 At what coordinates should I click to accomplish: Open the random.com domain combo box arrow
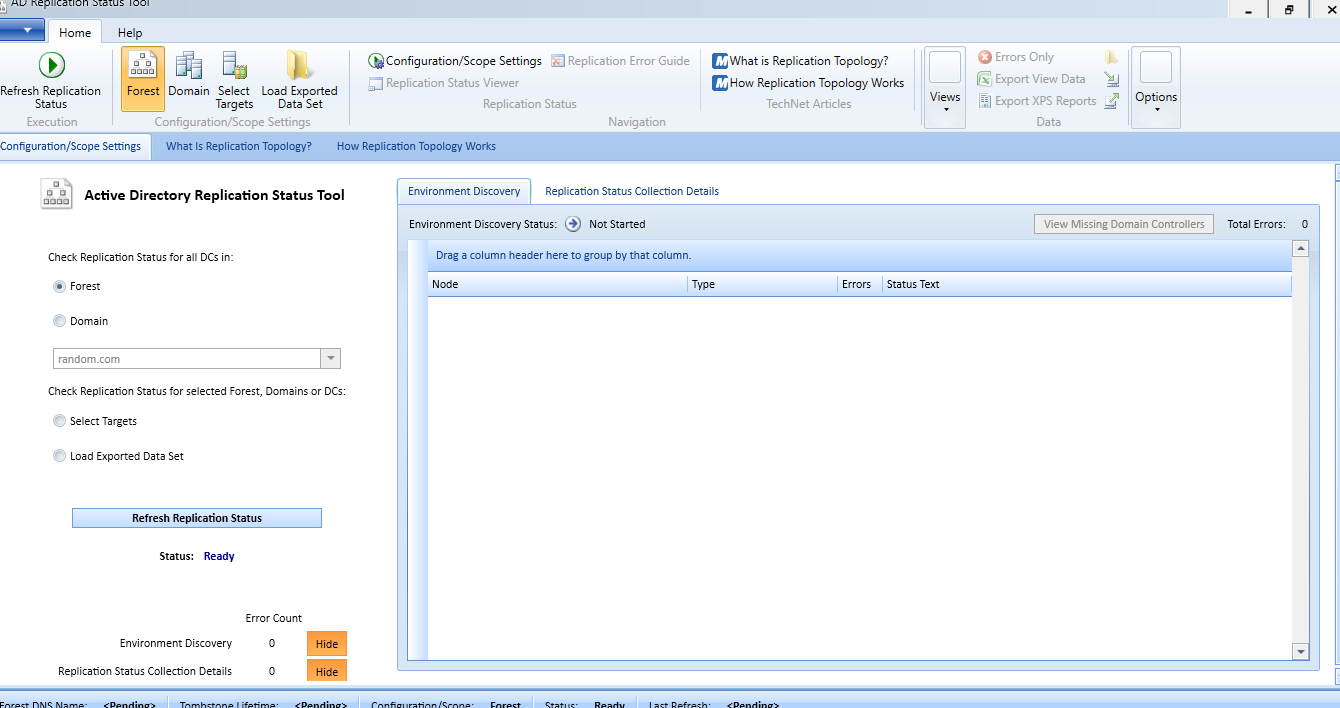click(330, 359)
